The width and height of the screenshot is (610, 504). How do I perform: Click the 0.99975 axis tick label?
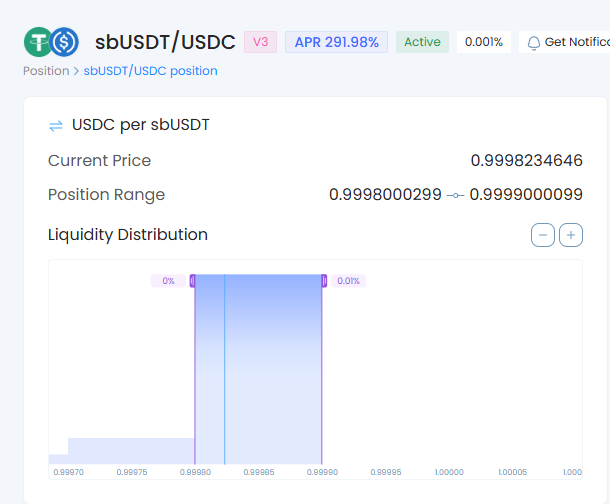tap(132, 472)
